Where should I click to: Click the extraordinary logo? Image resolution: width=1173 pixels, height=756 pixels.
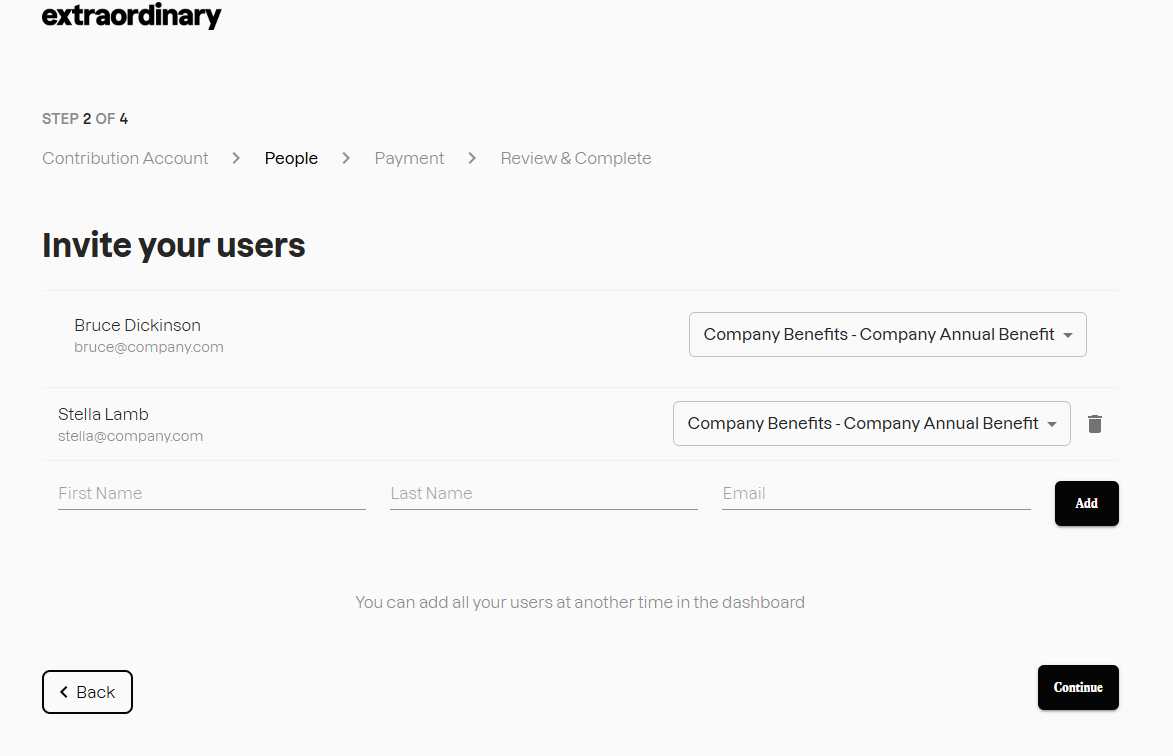[x=131, y=16]
